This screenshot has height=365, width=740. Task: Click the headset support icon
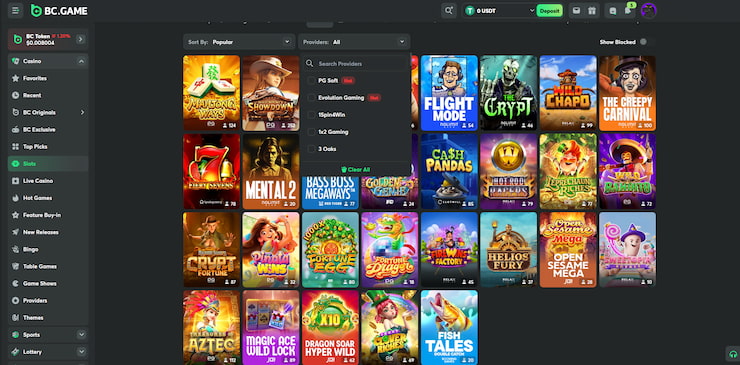pyautogui.click(x=732, y=354)
